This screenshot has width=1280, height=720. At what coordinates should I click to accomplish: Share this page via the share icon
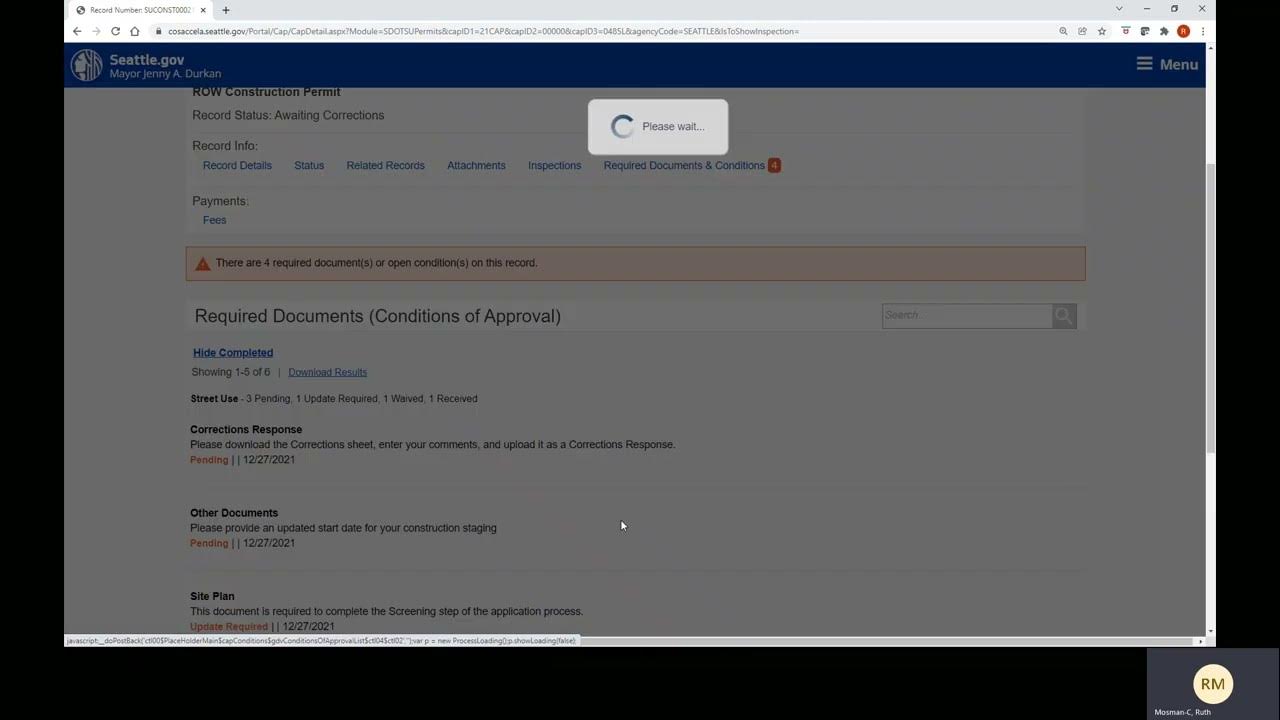[x=1082, y=31]
